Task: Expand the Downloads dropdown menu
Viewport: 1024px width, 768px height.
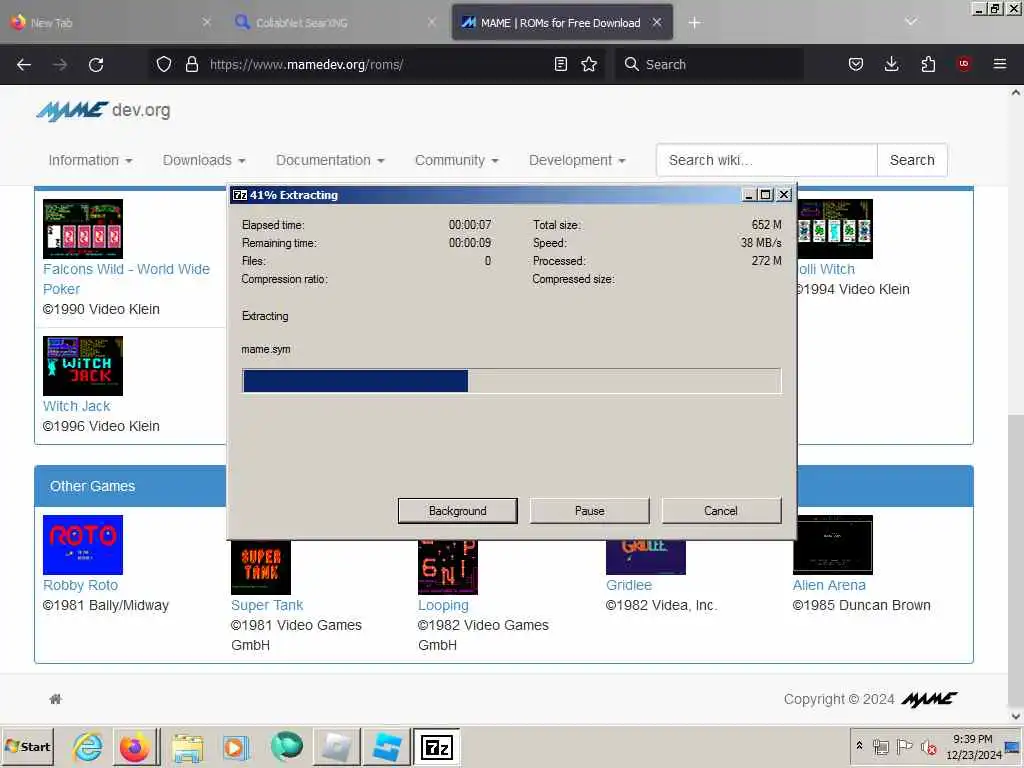Action: (204, 161)
